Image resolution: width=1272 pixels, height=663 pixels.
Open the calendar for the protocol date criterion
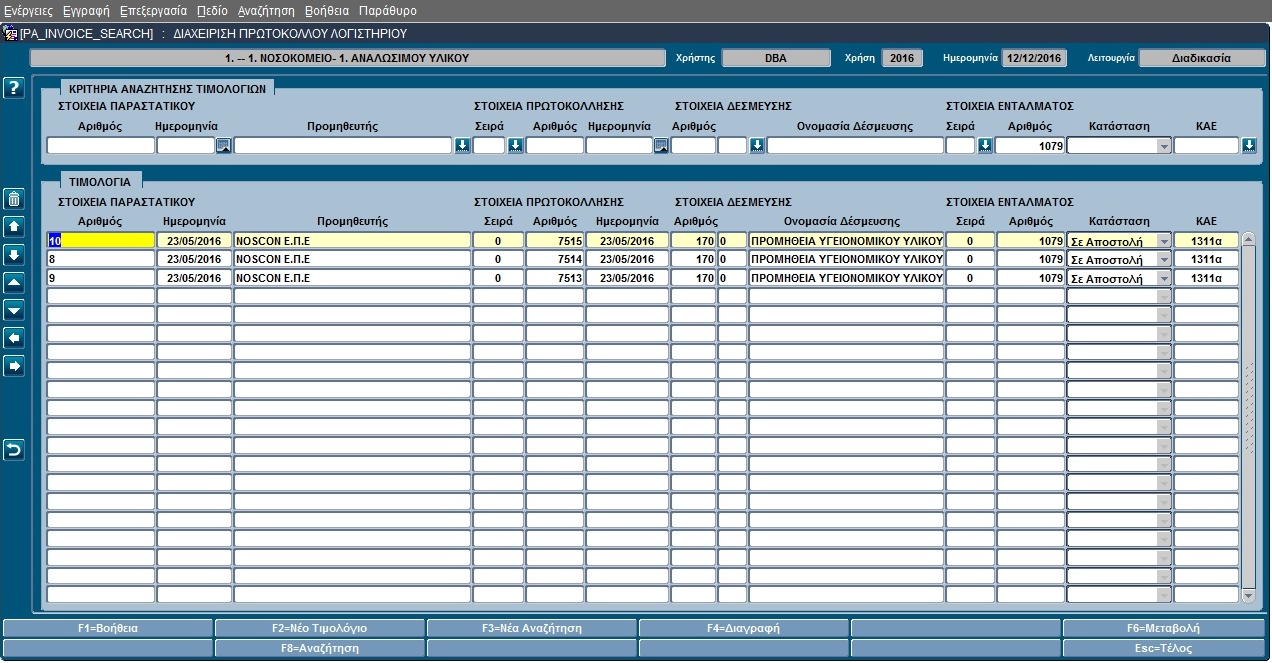[661, 146]
